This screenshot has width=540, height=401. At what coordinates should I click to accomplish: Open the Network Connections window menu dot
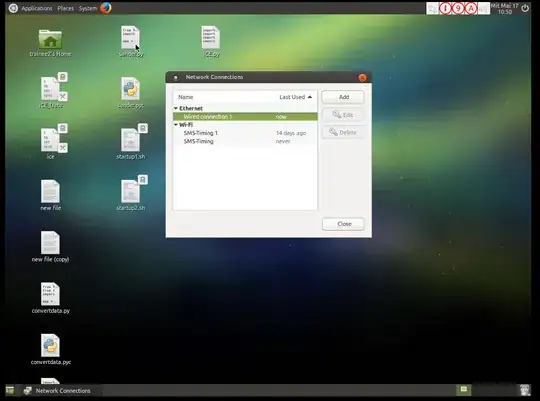pos(176,78)
